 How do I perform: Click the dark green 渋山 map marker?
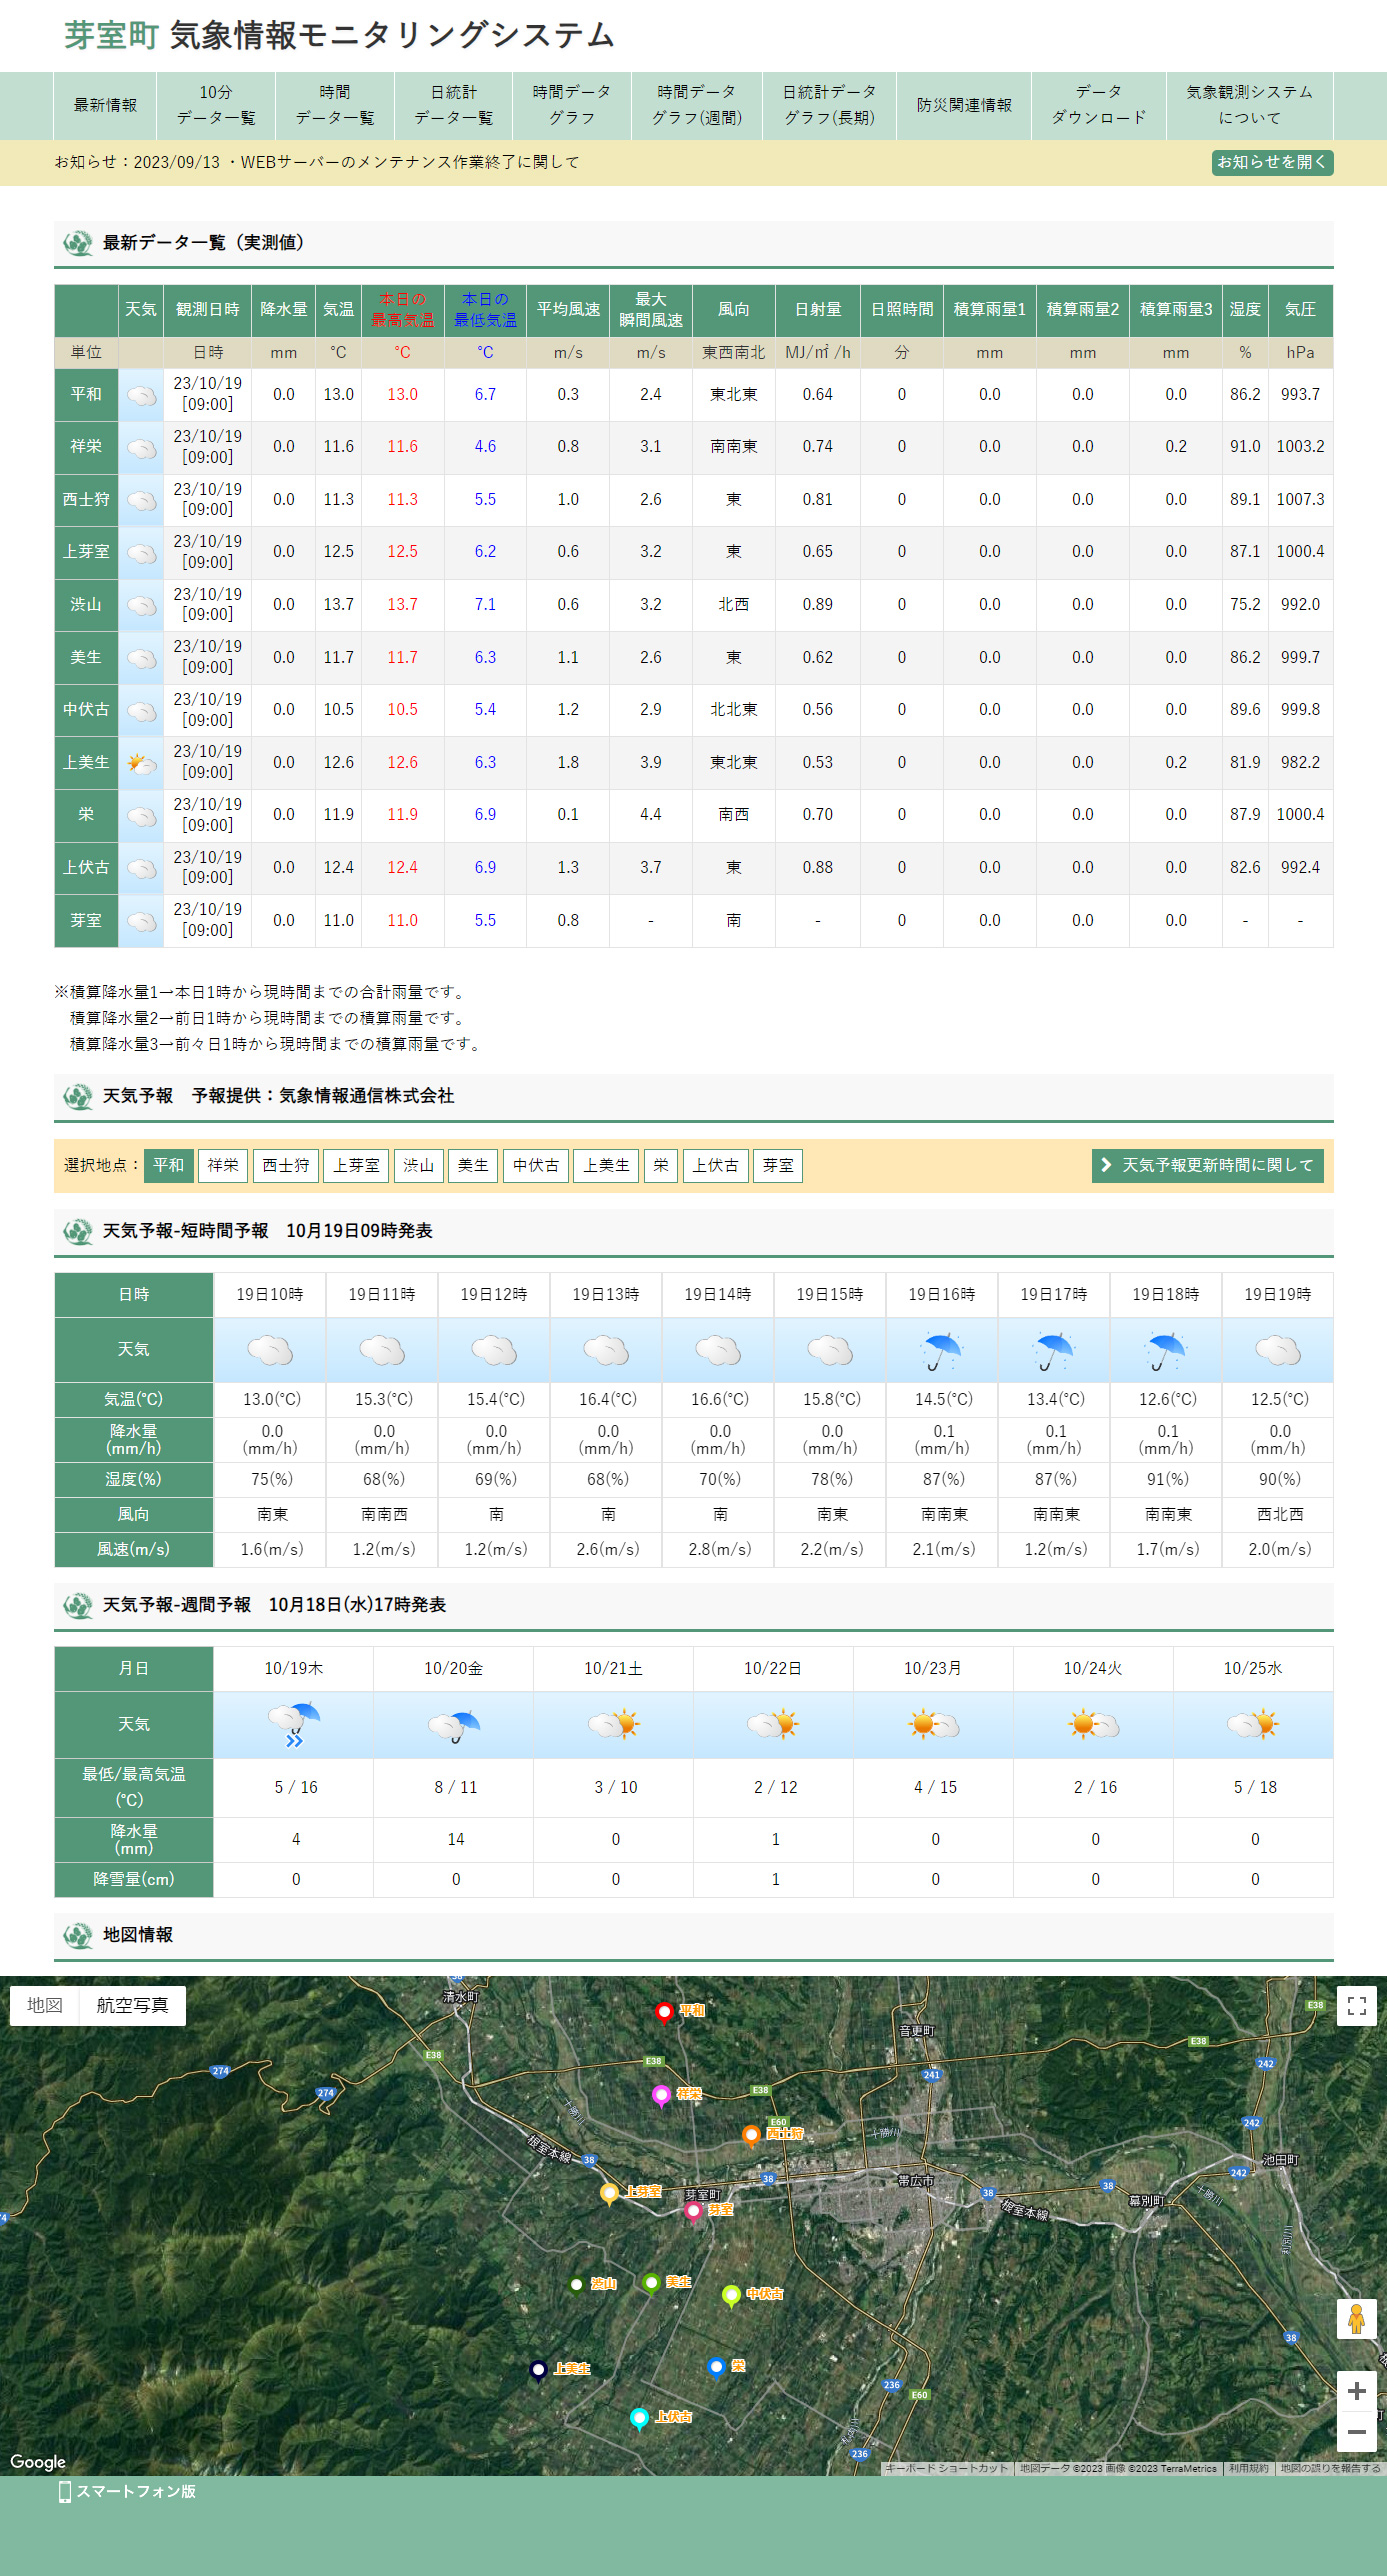pyautogui.click(x=577, y=2285)
